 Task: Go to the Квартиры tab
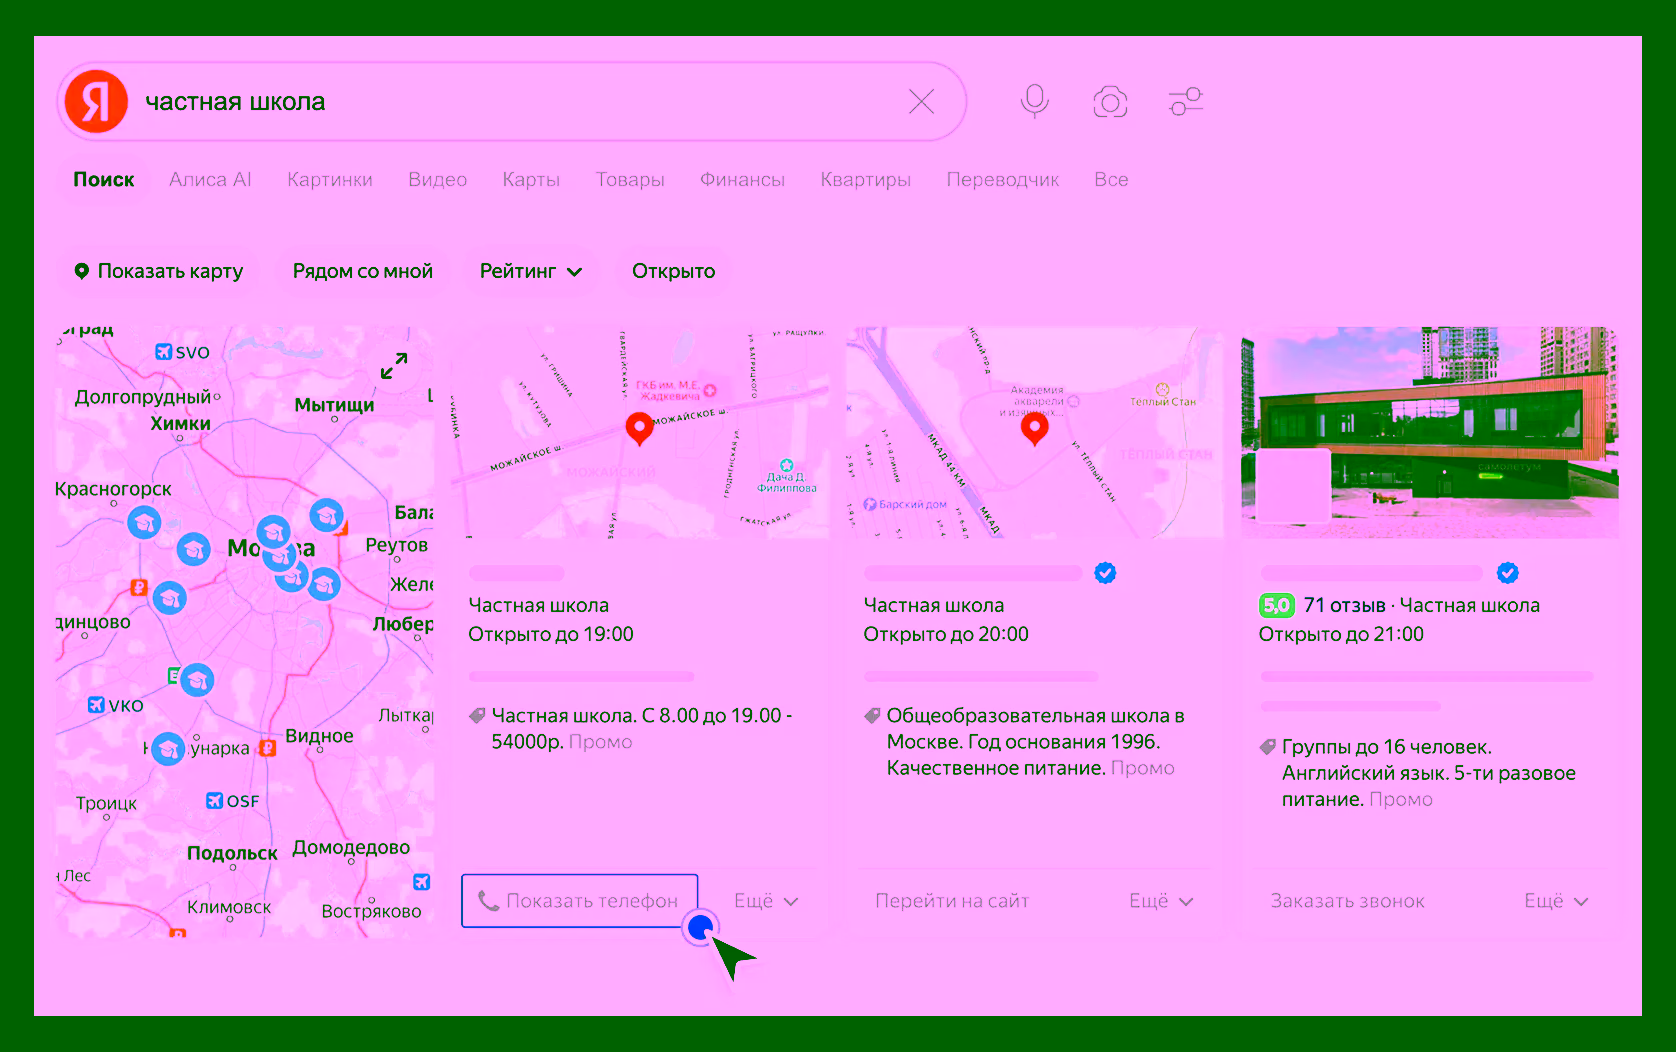865,180
